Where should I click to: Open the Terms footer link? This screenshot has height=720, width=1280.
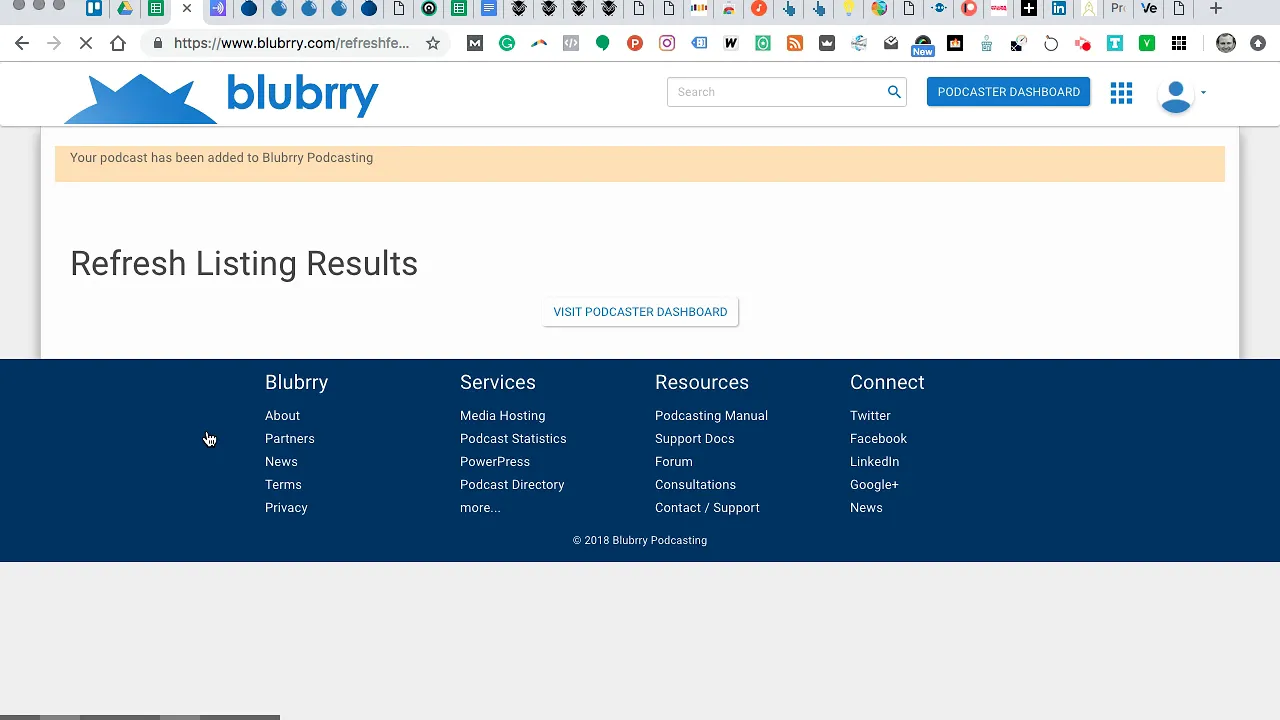pyautogui.click(x=283, y=485)
